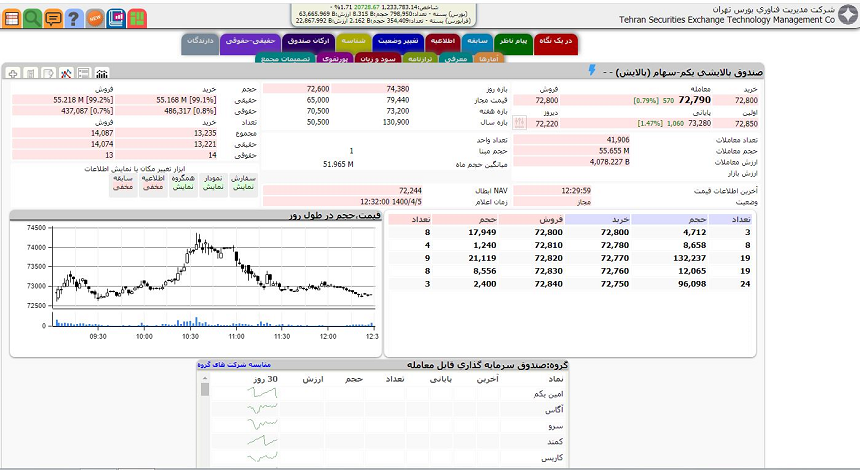This screenshot has height=470, width=860.
Task: Click the blue lightning bolt icon
Action: [x=592, y=71]
